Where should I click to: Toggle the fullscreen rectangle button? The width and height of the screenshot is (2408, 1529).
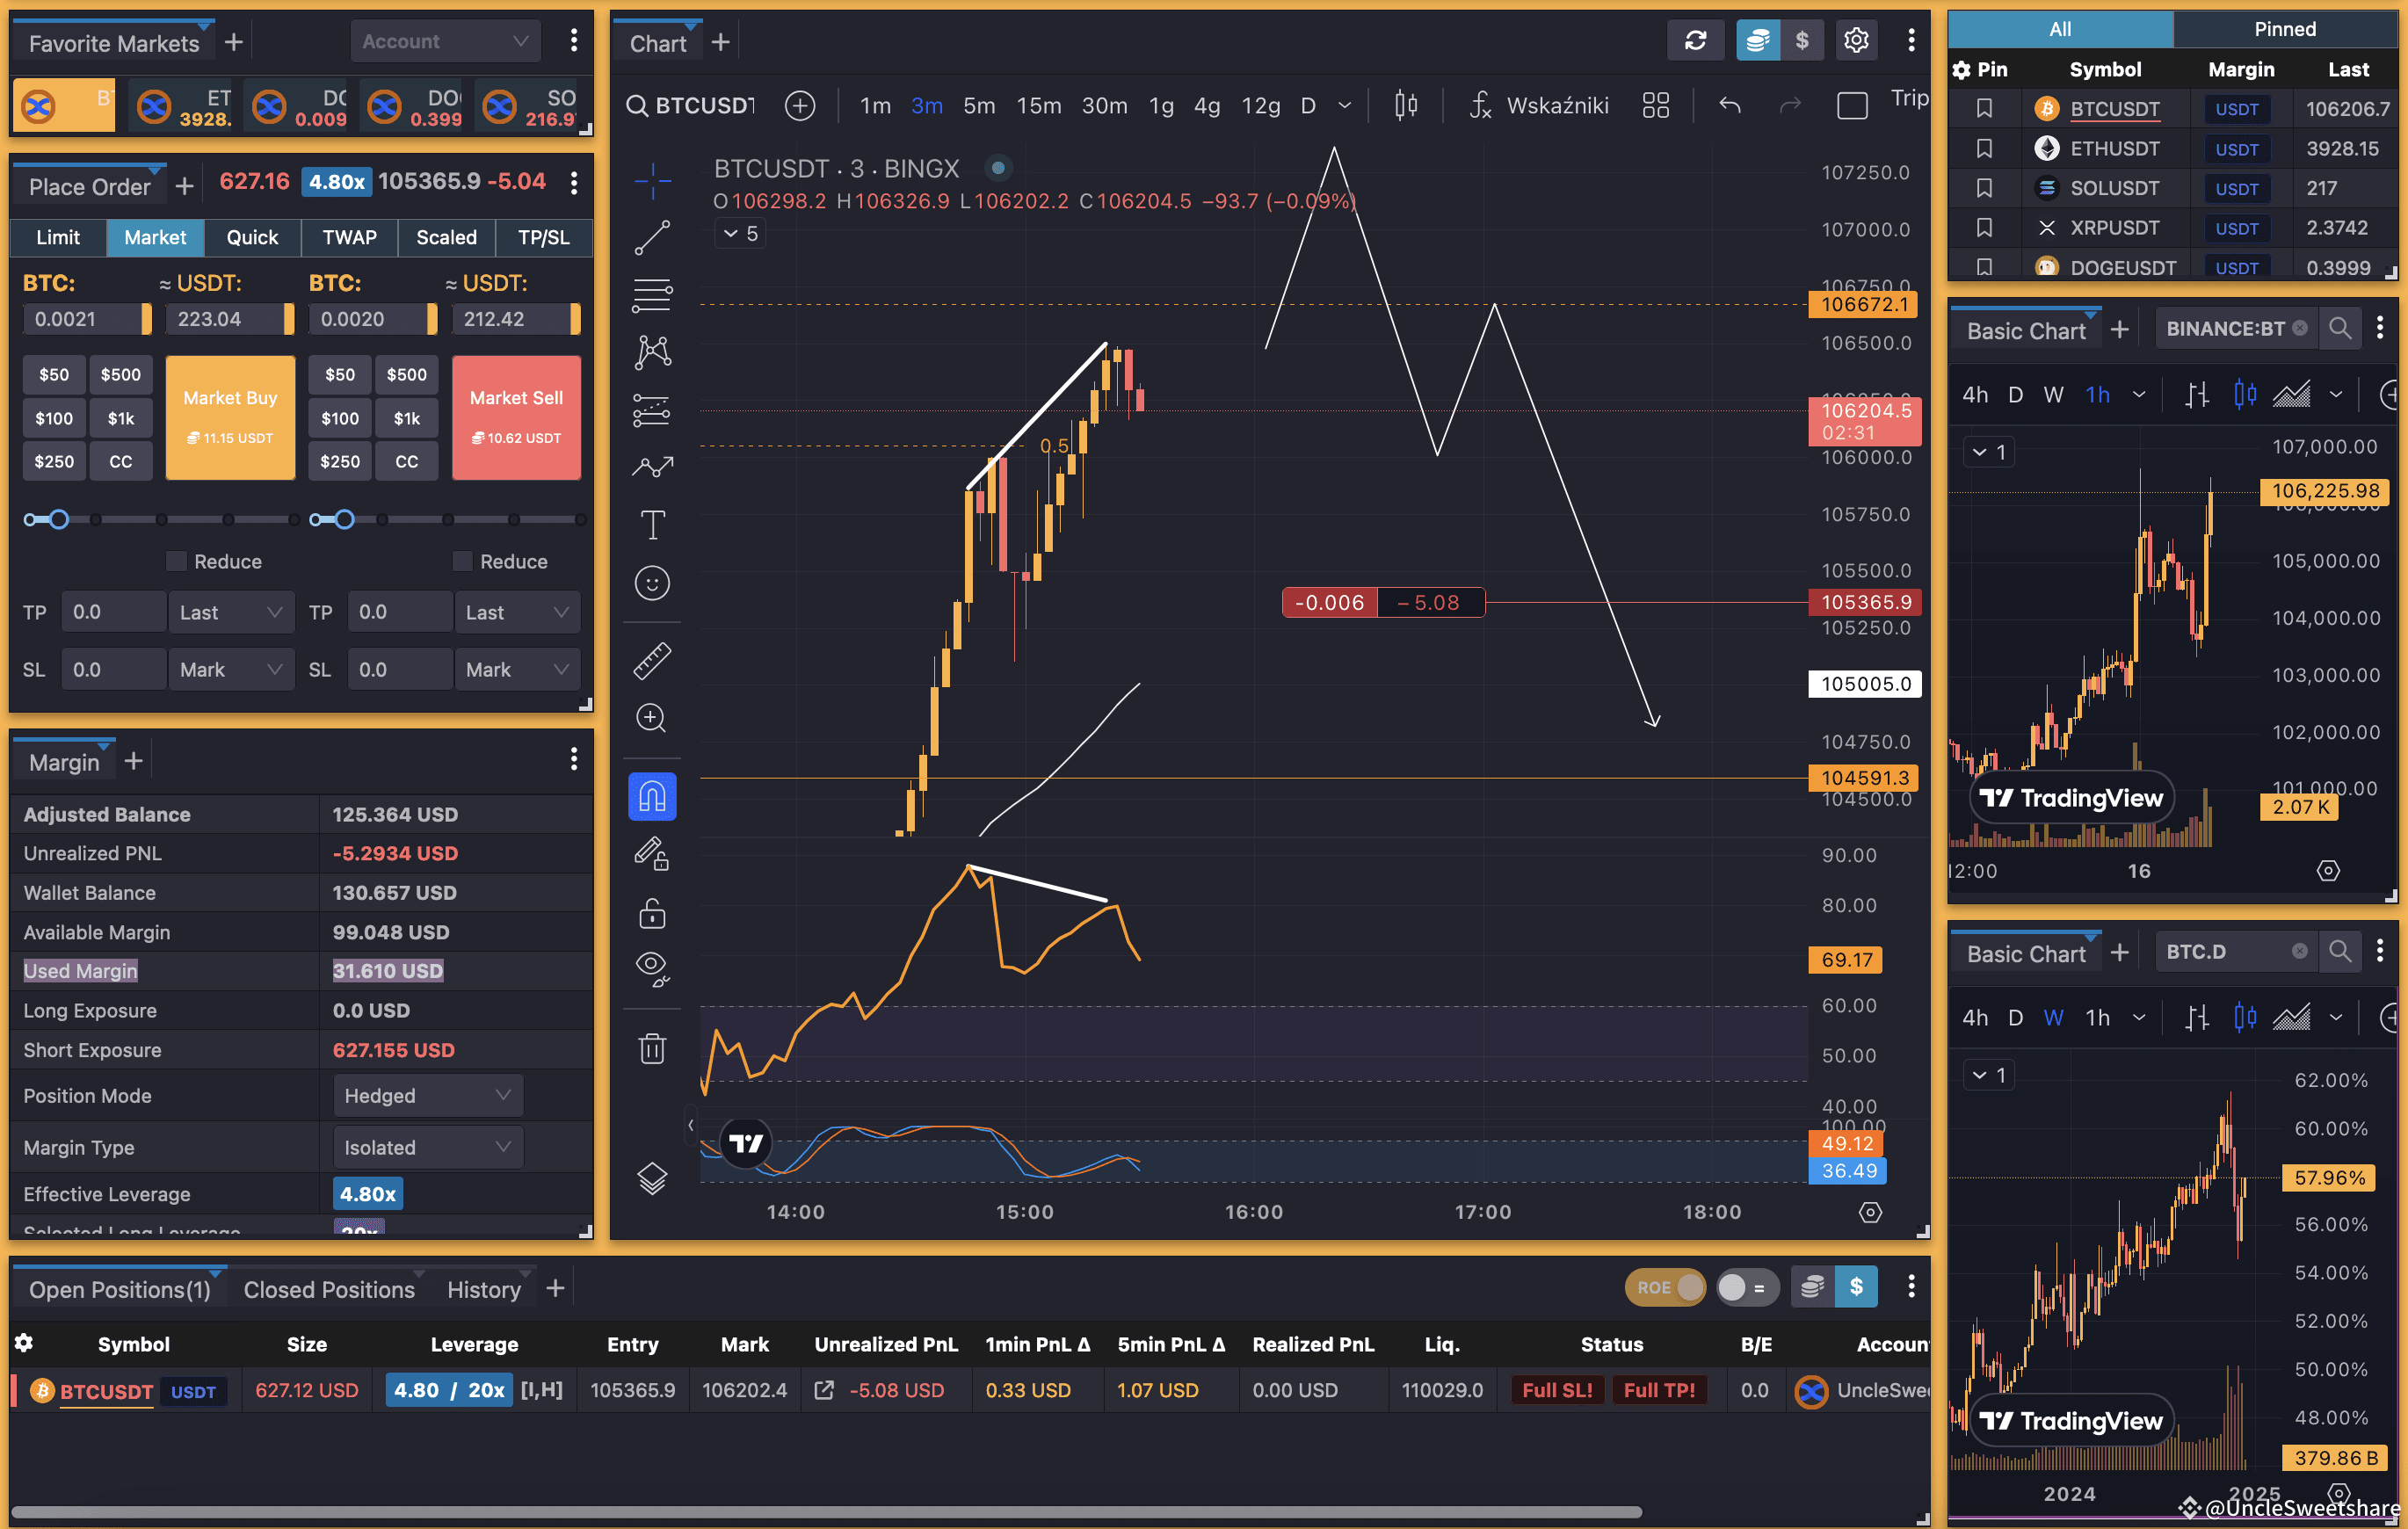click(1852, 105)
